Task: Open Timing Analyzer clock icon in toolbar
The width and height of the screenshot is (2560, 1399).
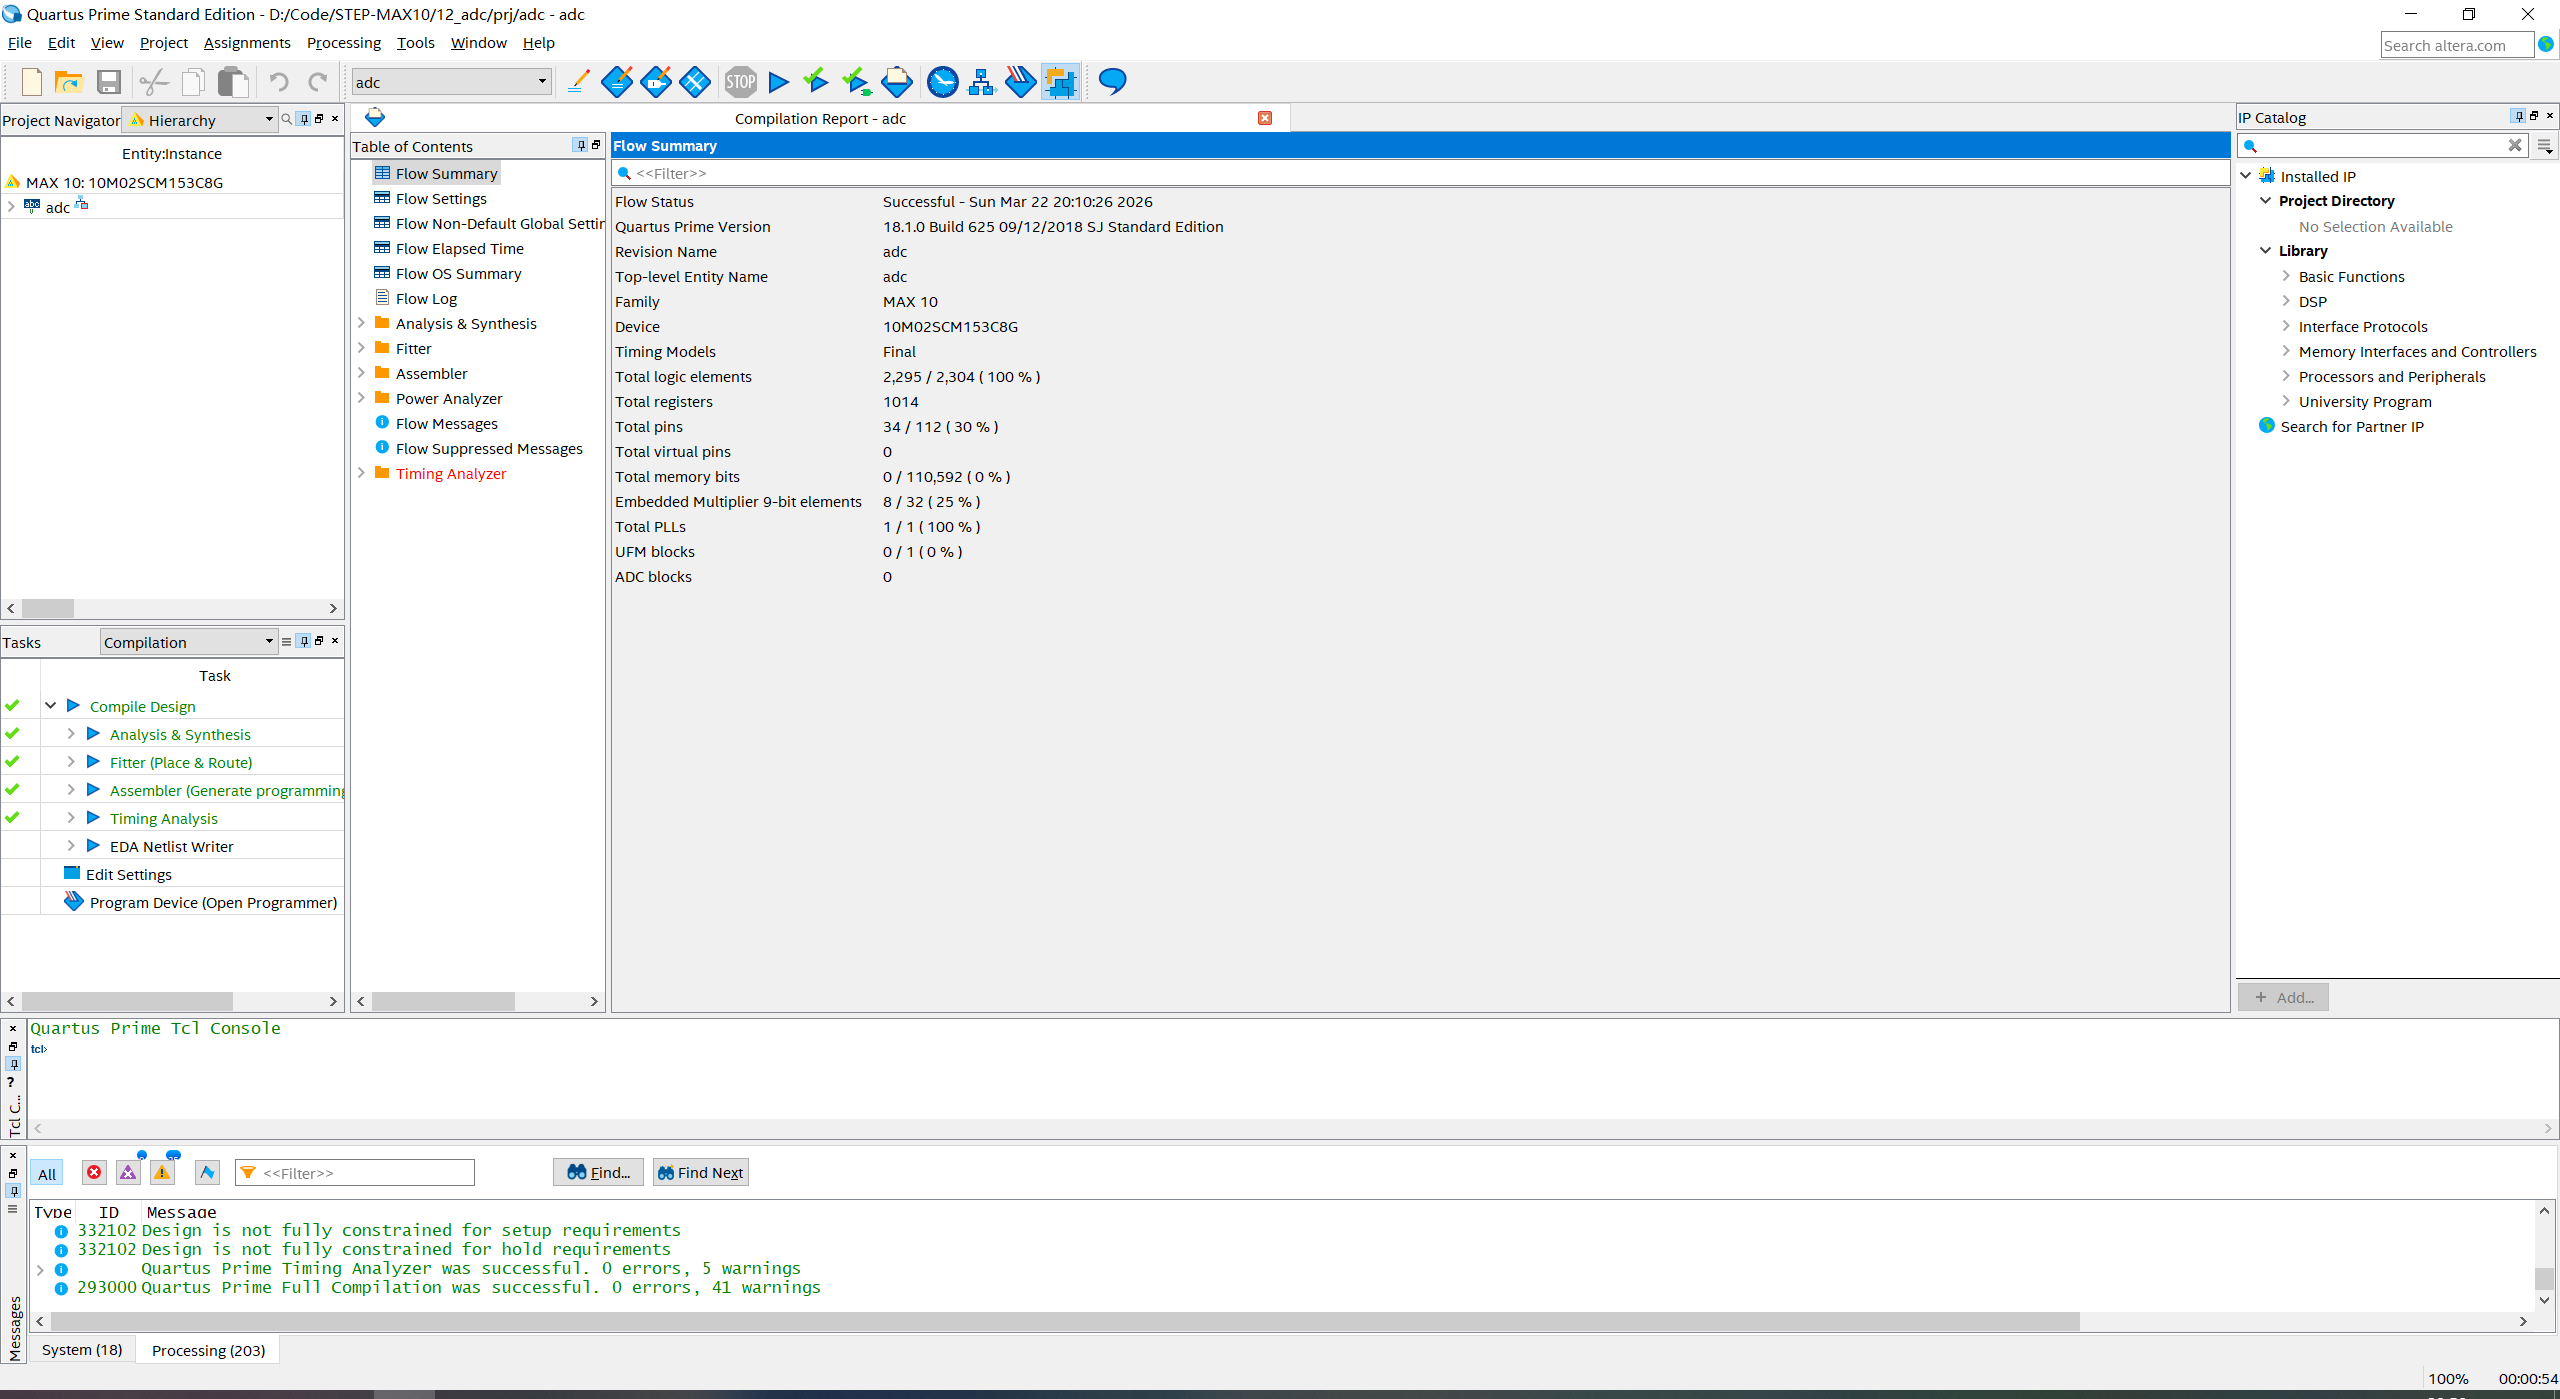Action: (942, 82)
